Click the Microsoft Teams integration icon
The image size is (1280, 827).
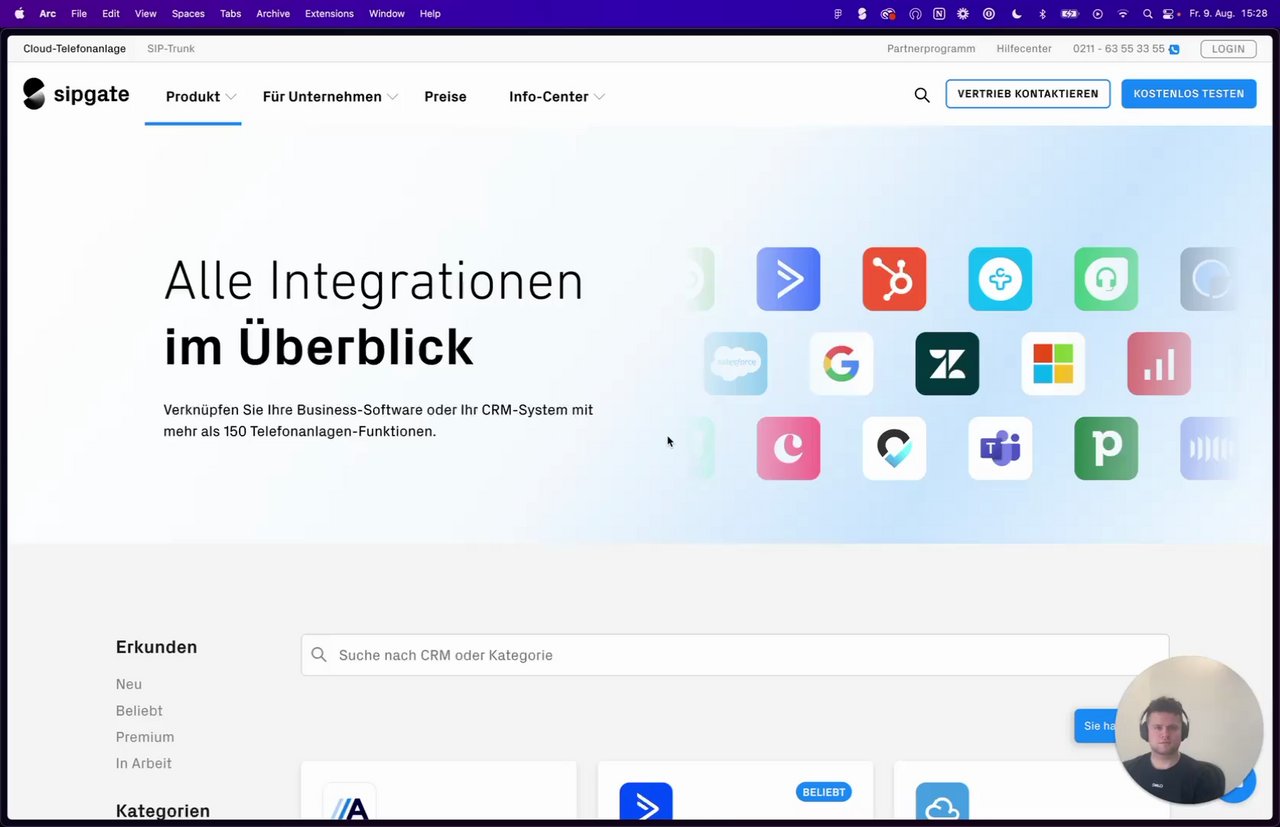pyautogui.click(x=1000, y=448)
